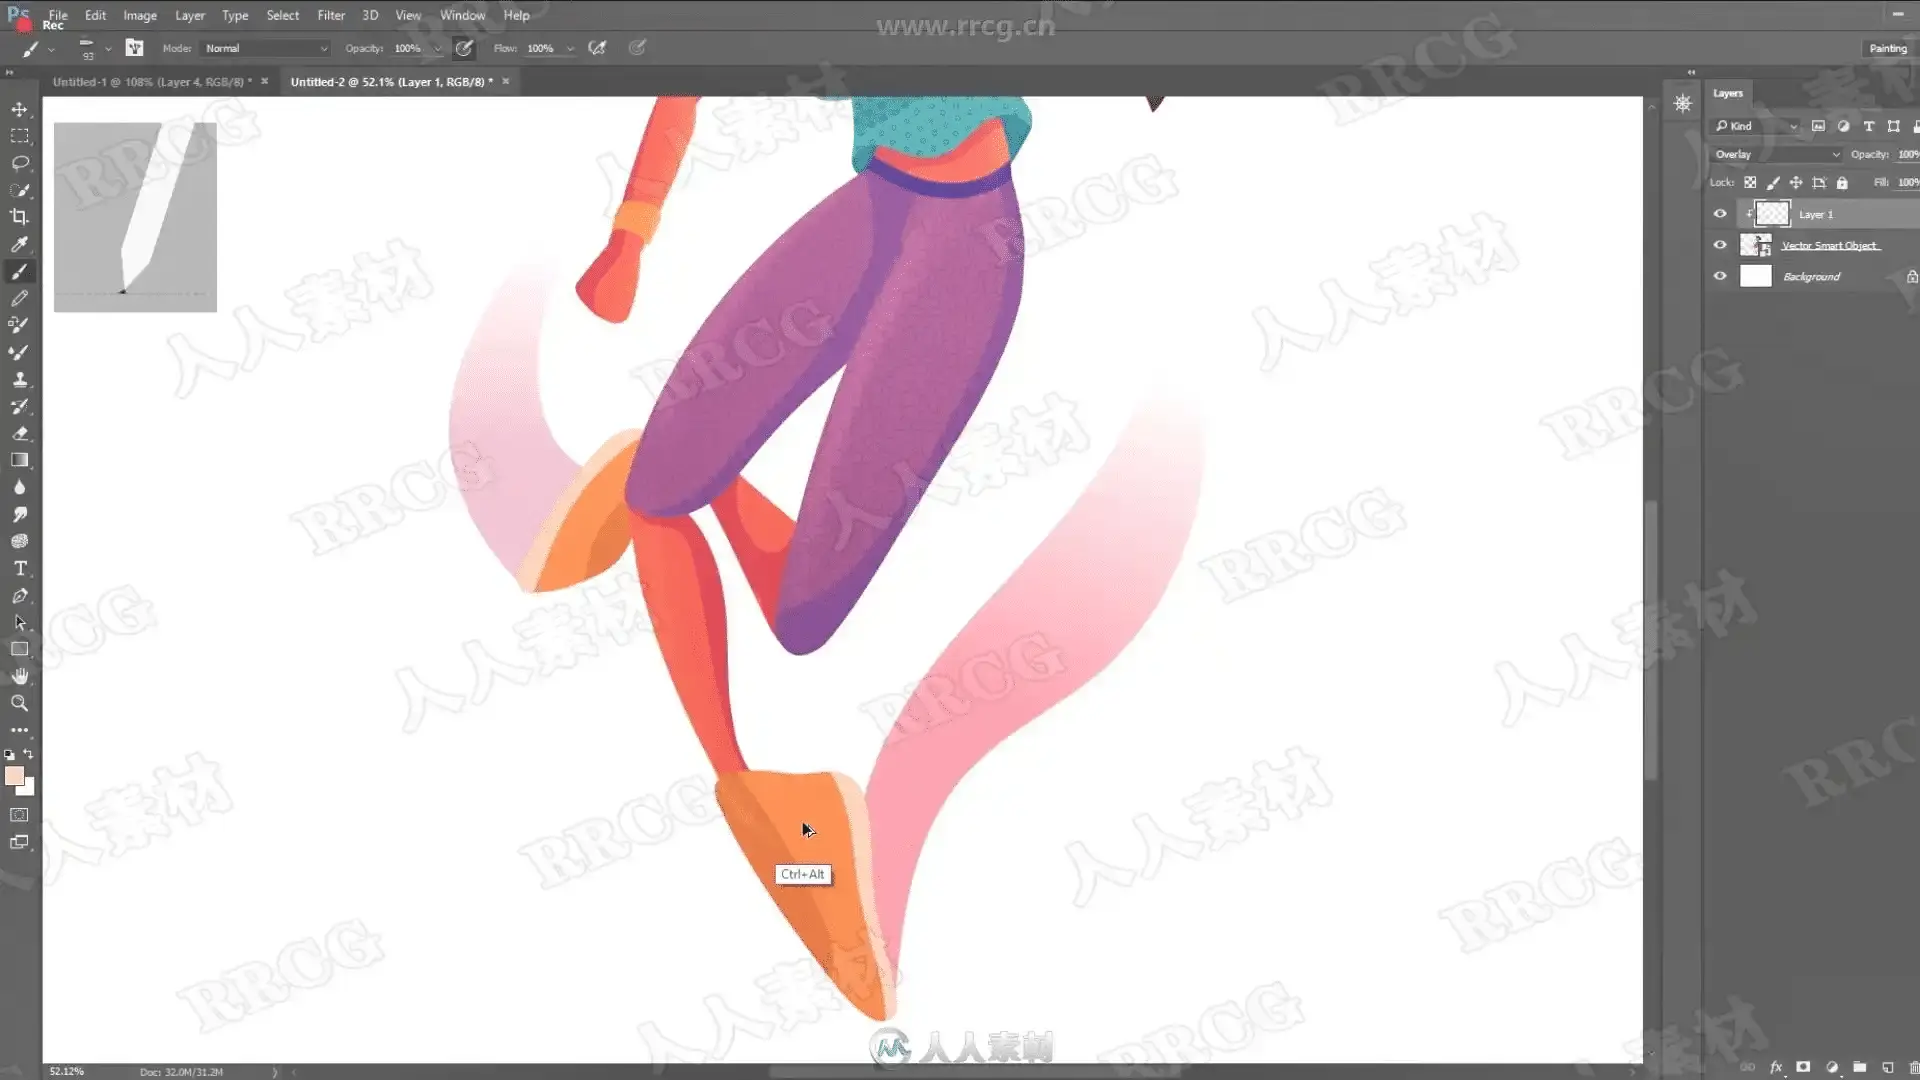Viewport: 1920px width, 1080px height.
Task: Select the Horizontal Type tool
Action: point(19,568)
